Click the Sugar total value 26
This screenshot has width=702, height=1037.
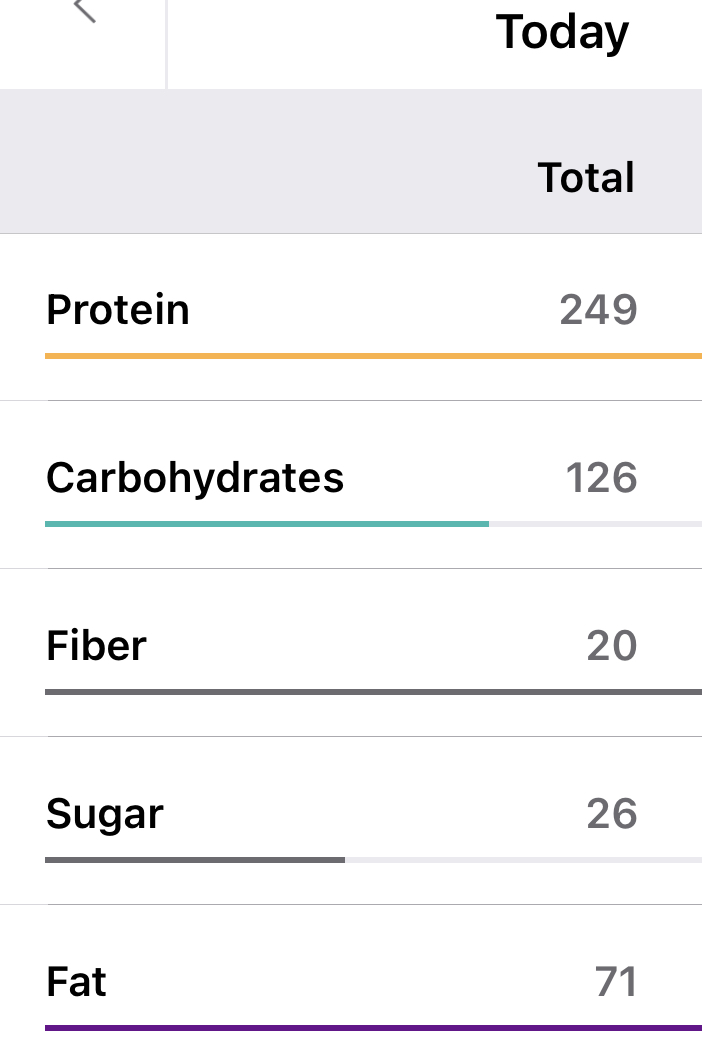click(x=611, y=814)
